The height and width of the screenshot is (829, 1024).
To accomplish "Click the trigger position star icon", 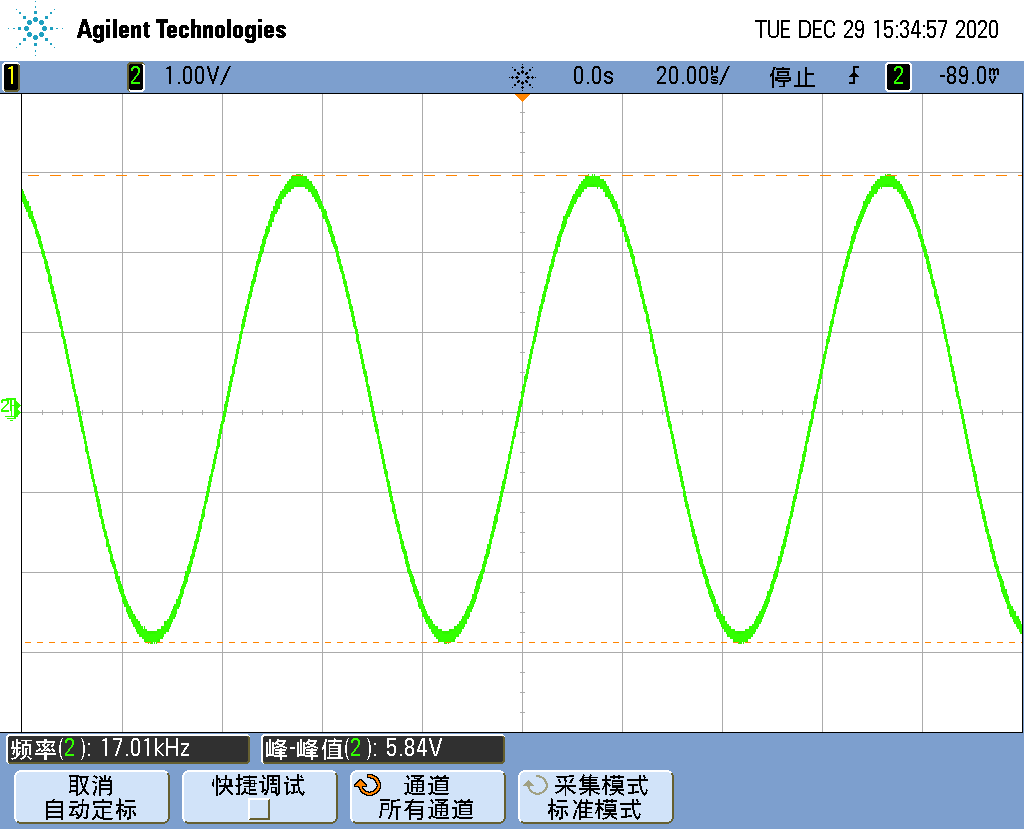I will [522, 77].
